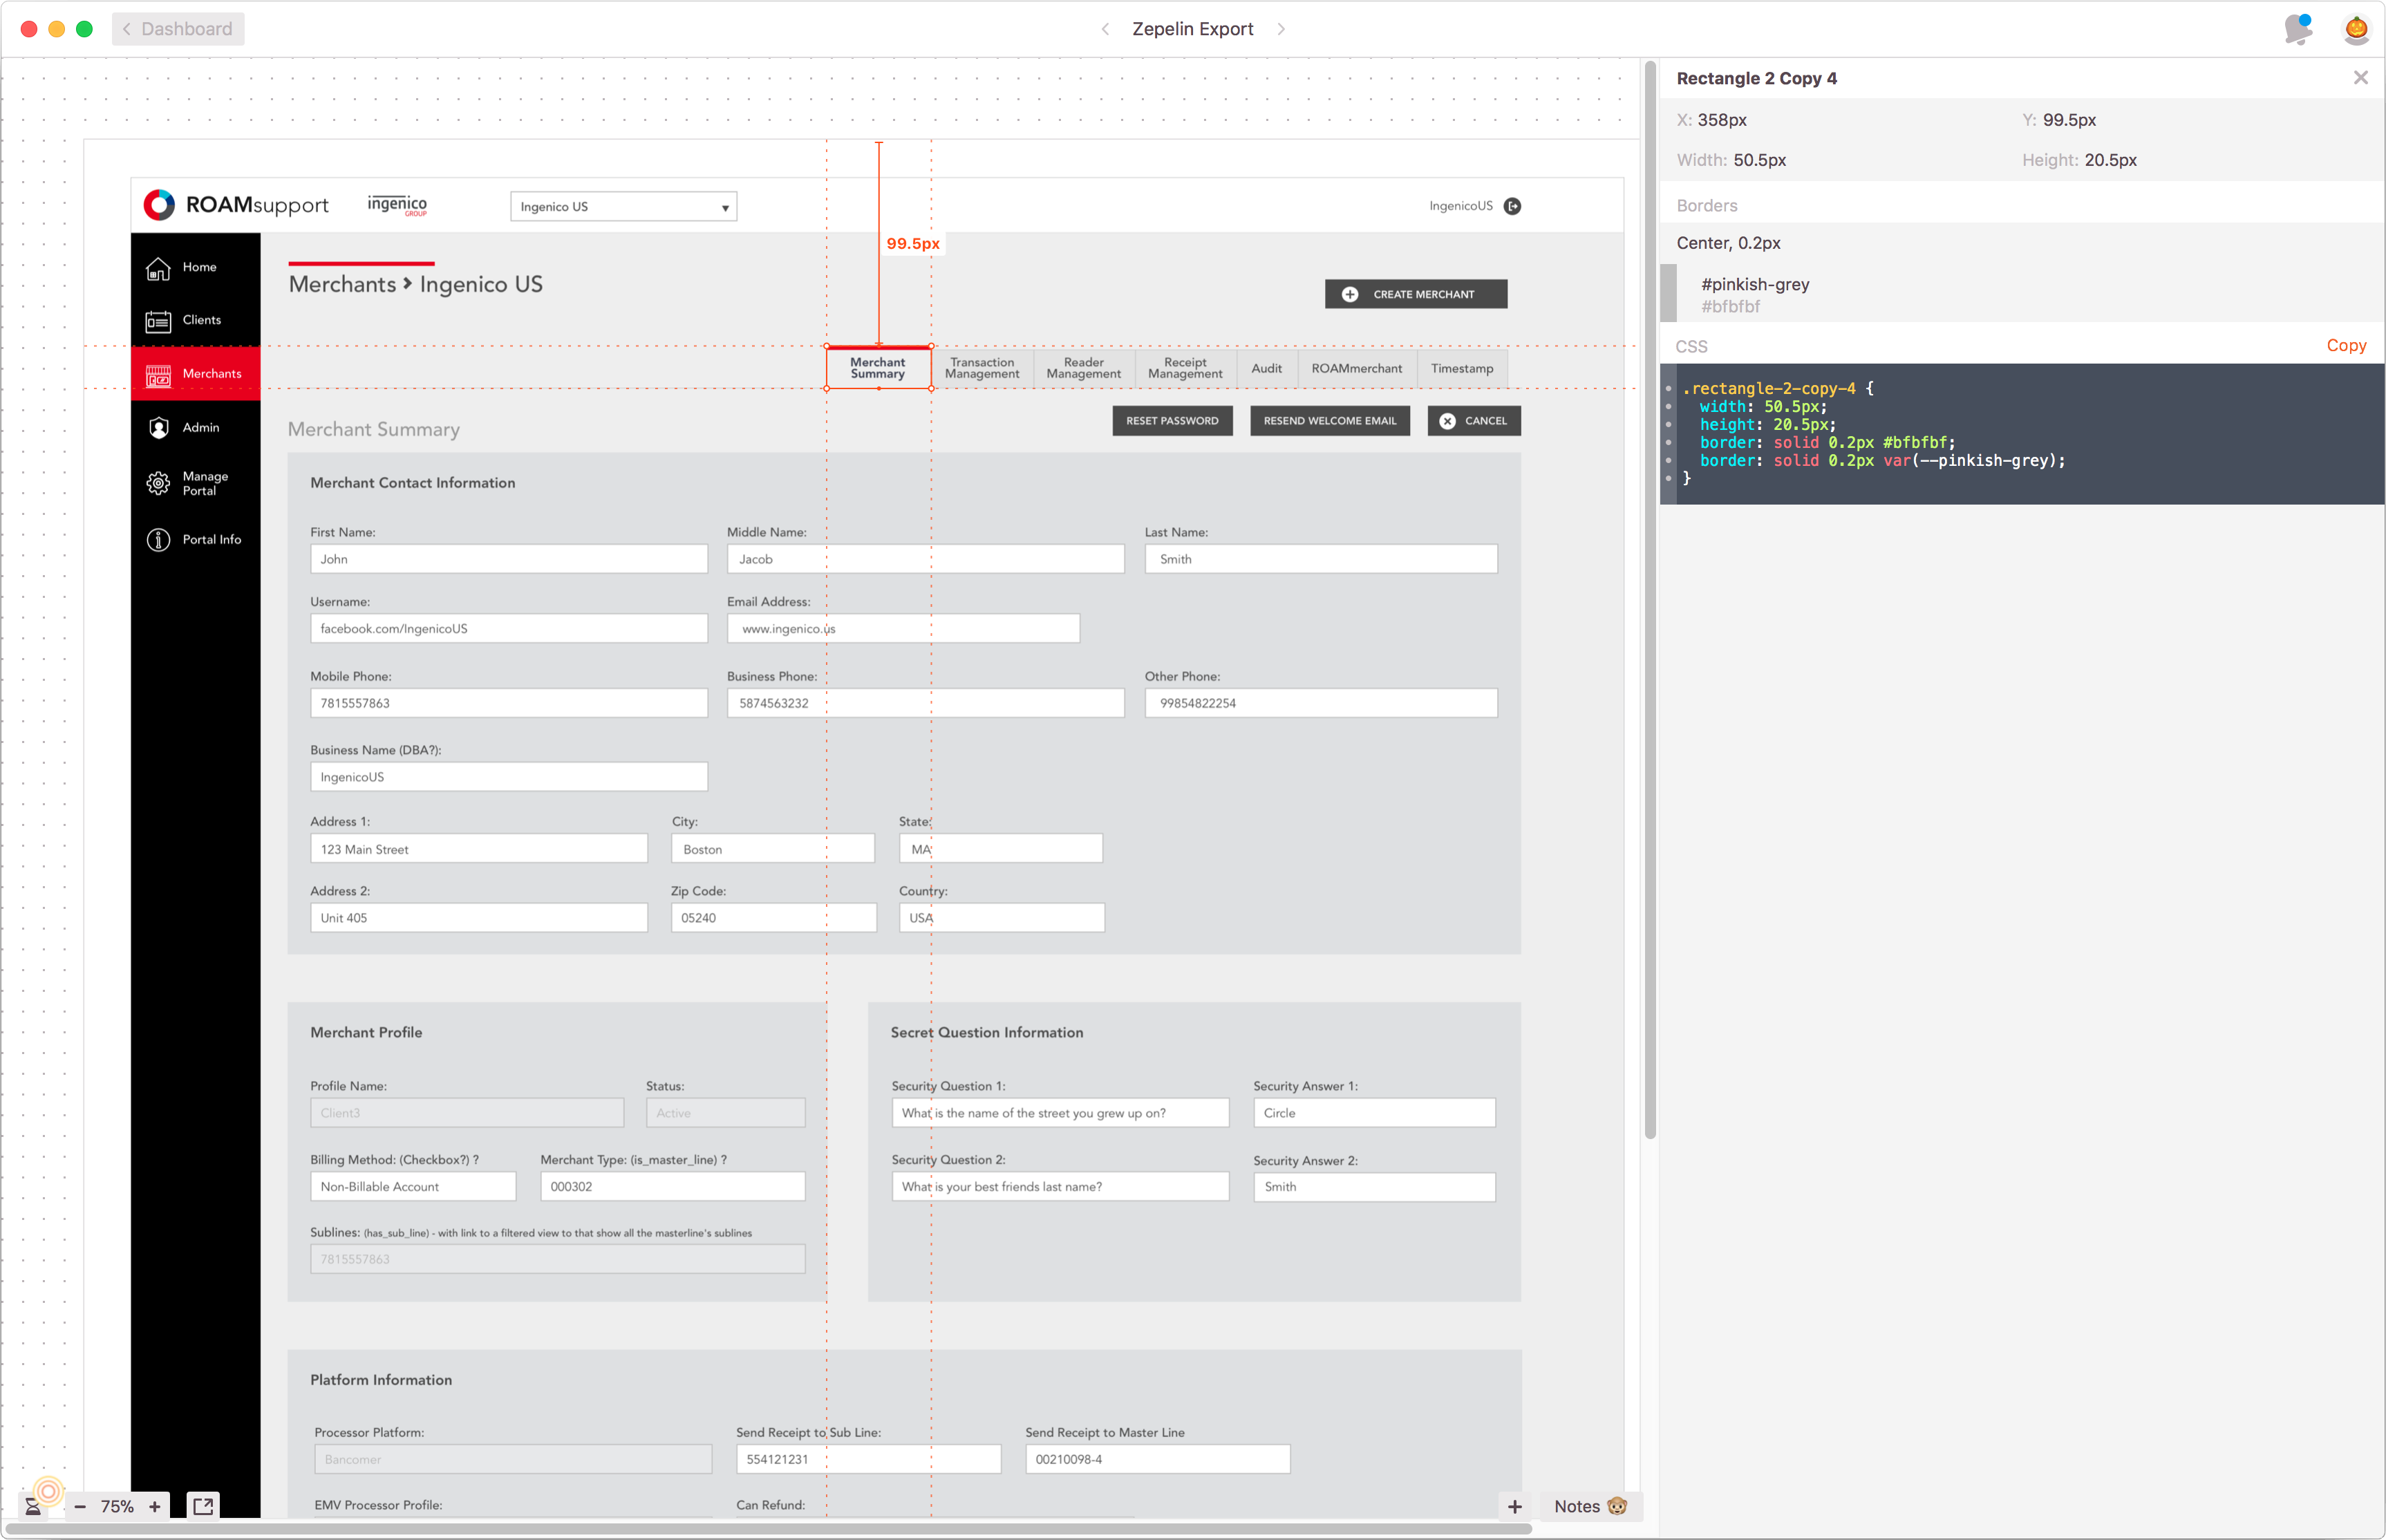Open the Audit tab
The width and height of the screenshot is (2386, 1540).
[1267, 368]
